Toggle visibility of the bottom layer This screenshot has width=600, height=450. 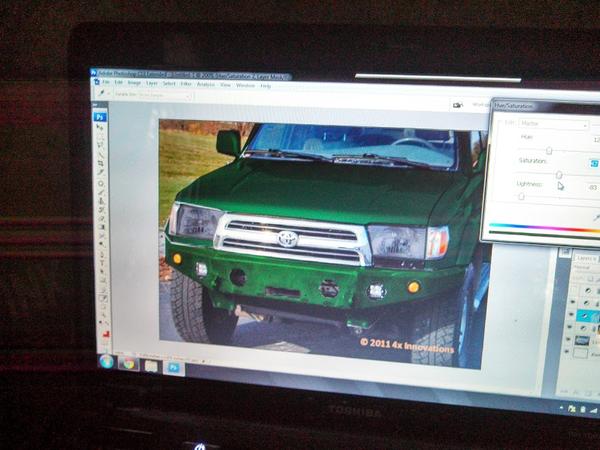click(567, 351)
